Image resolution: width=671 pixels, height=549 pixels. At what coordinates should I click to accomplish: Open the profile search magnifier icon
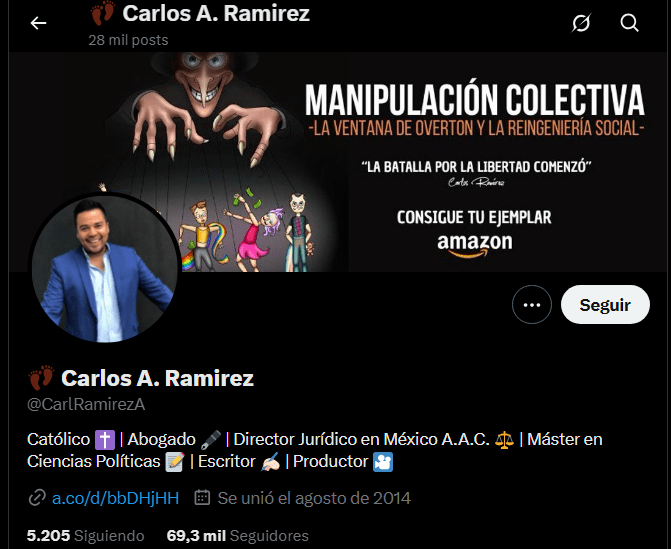click(x=629, y=23)
